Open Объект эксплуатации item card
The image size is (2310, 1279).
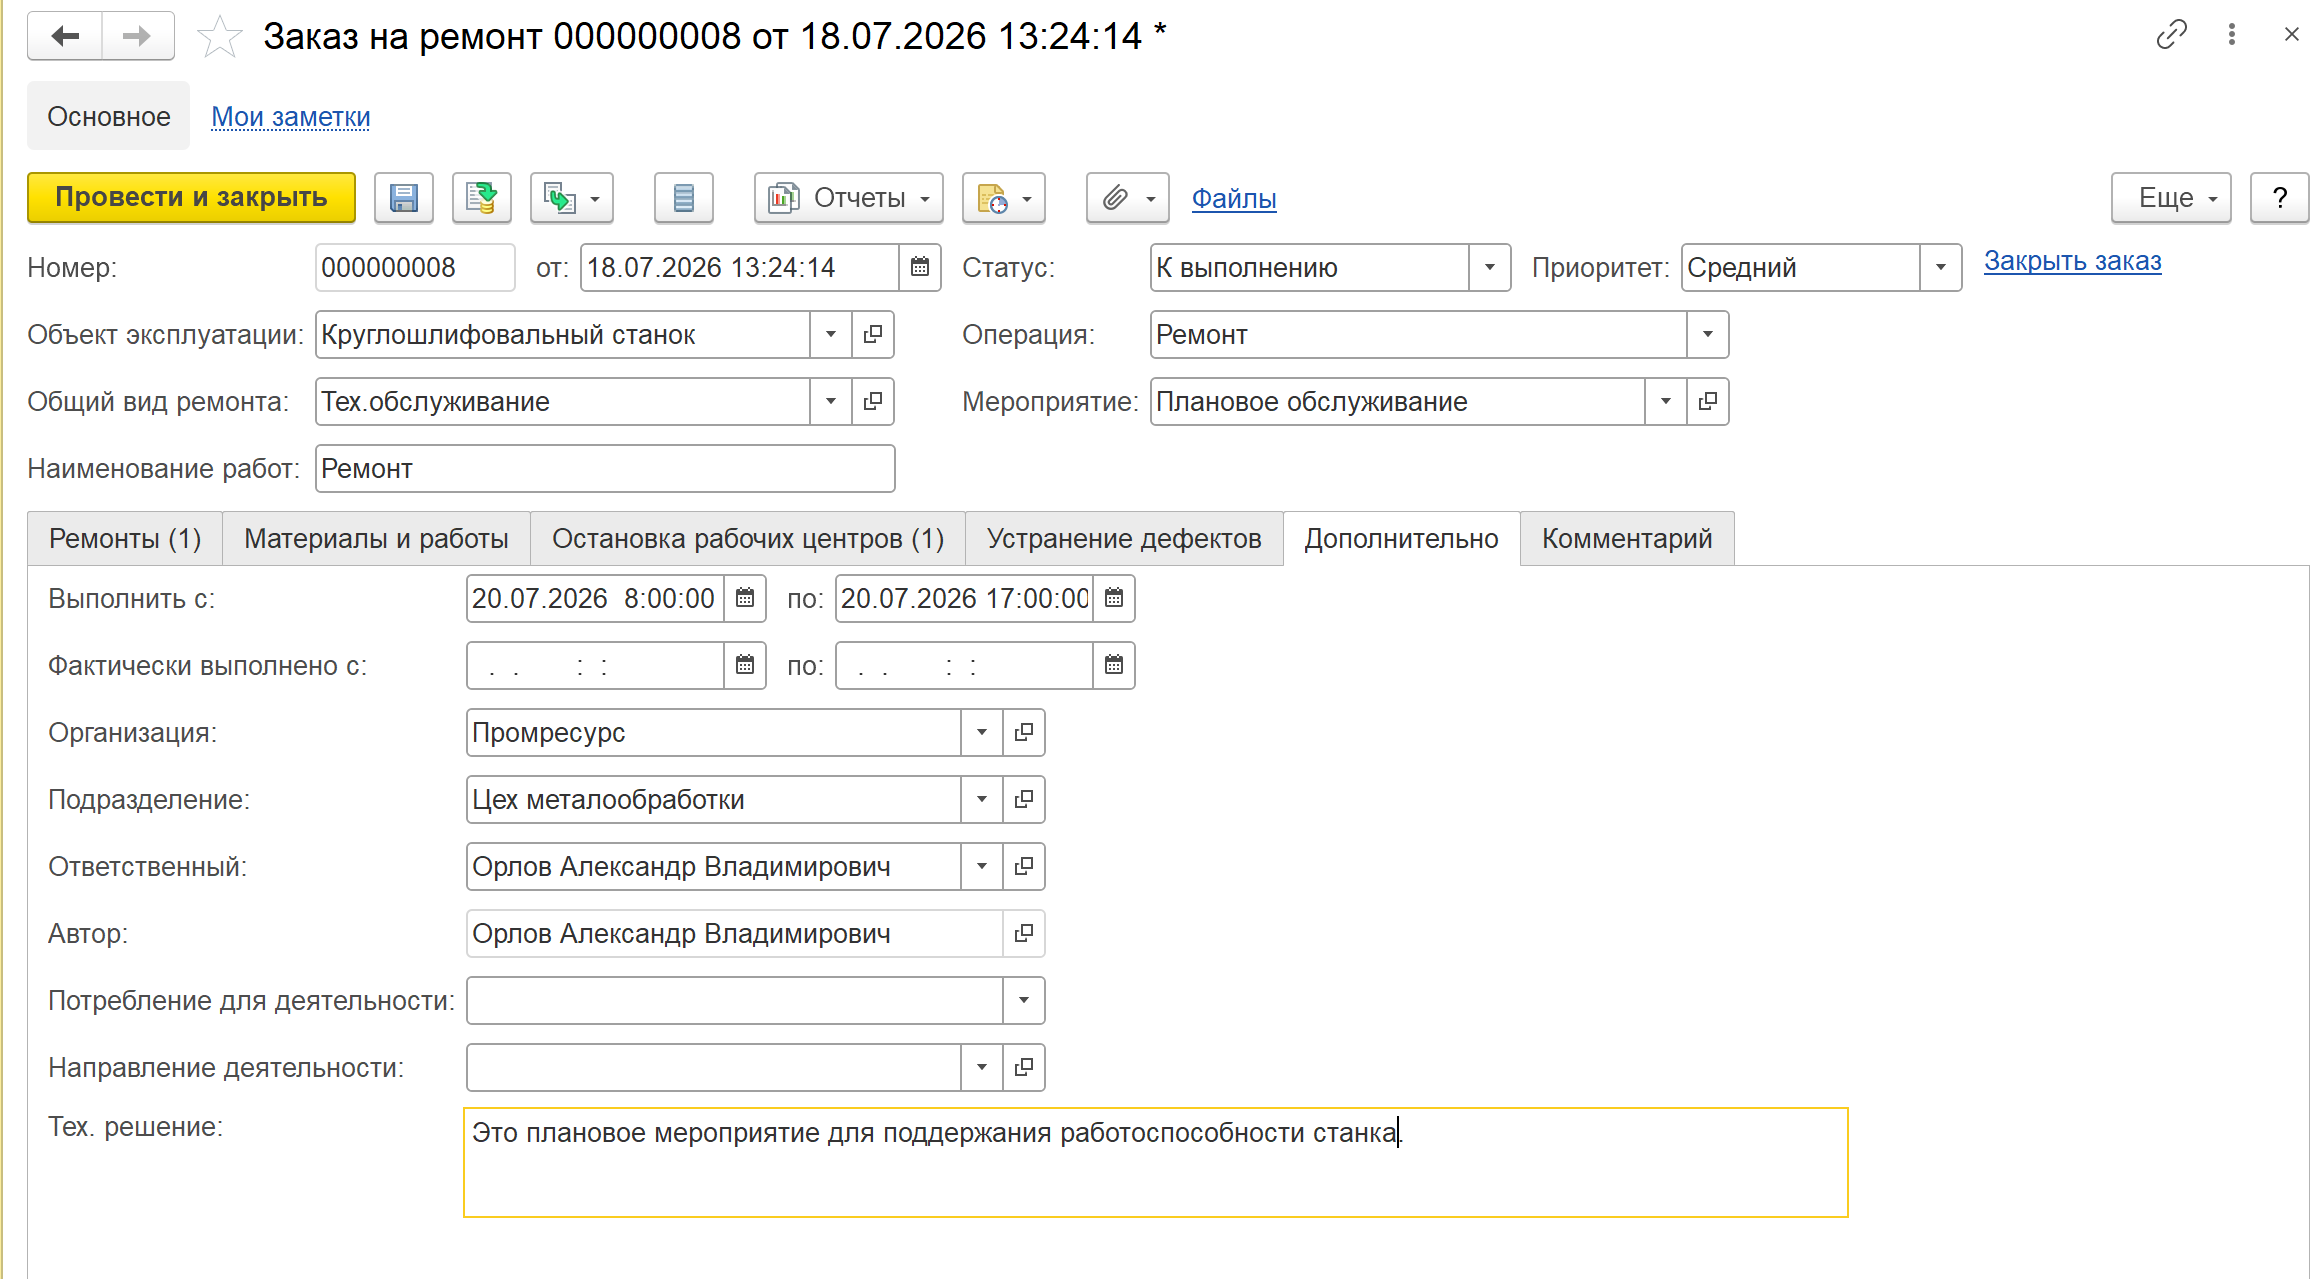(873, 335)
